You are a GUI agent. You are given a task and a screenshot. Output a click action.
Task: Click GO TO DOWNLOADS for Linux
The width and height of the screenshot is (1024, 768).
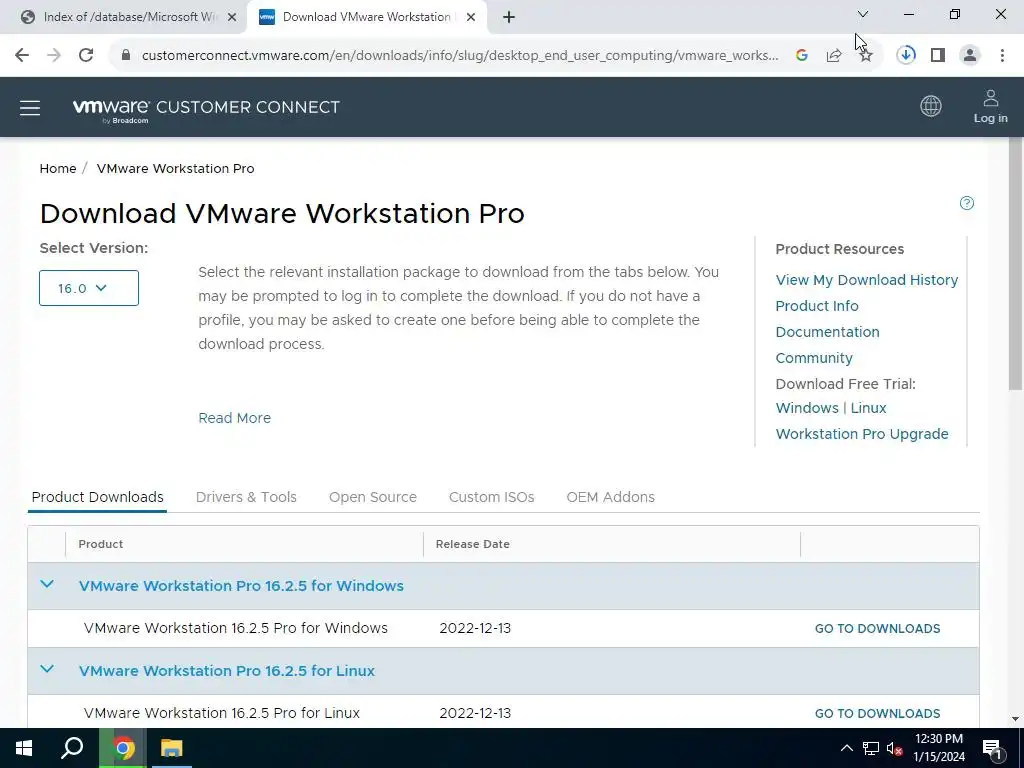click(878, 714)
